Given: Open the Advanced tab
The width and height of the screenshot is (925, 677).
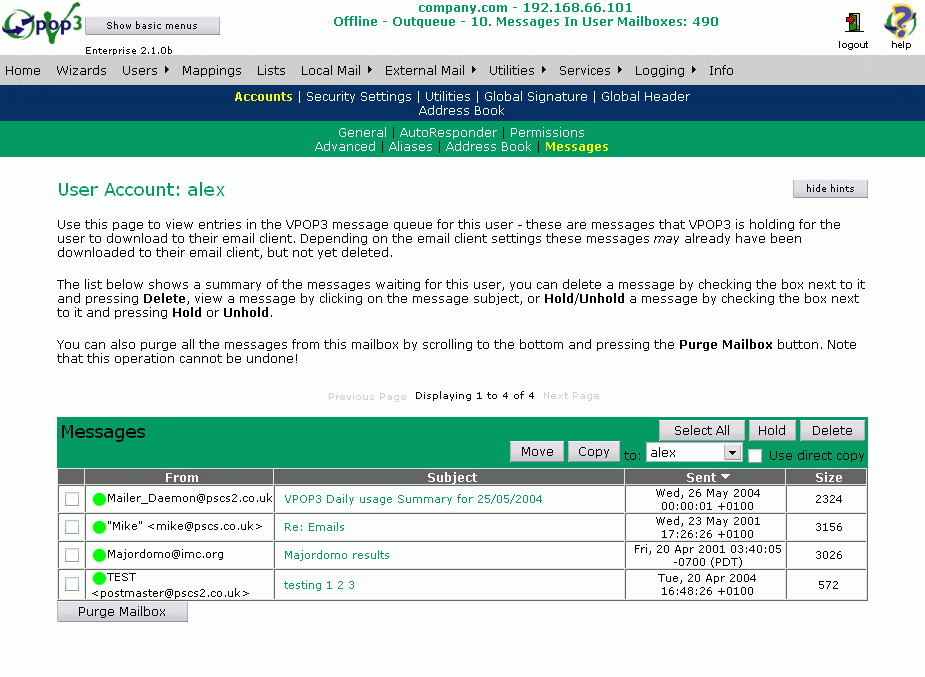Looking at the screenshot, I should click(x=345, y=146).
